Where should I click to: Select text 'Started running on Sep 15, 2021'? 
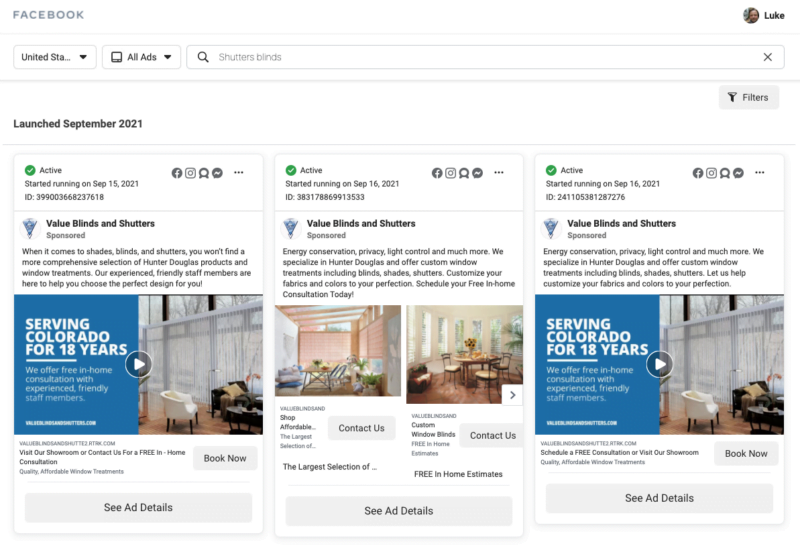pos(82,184)
